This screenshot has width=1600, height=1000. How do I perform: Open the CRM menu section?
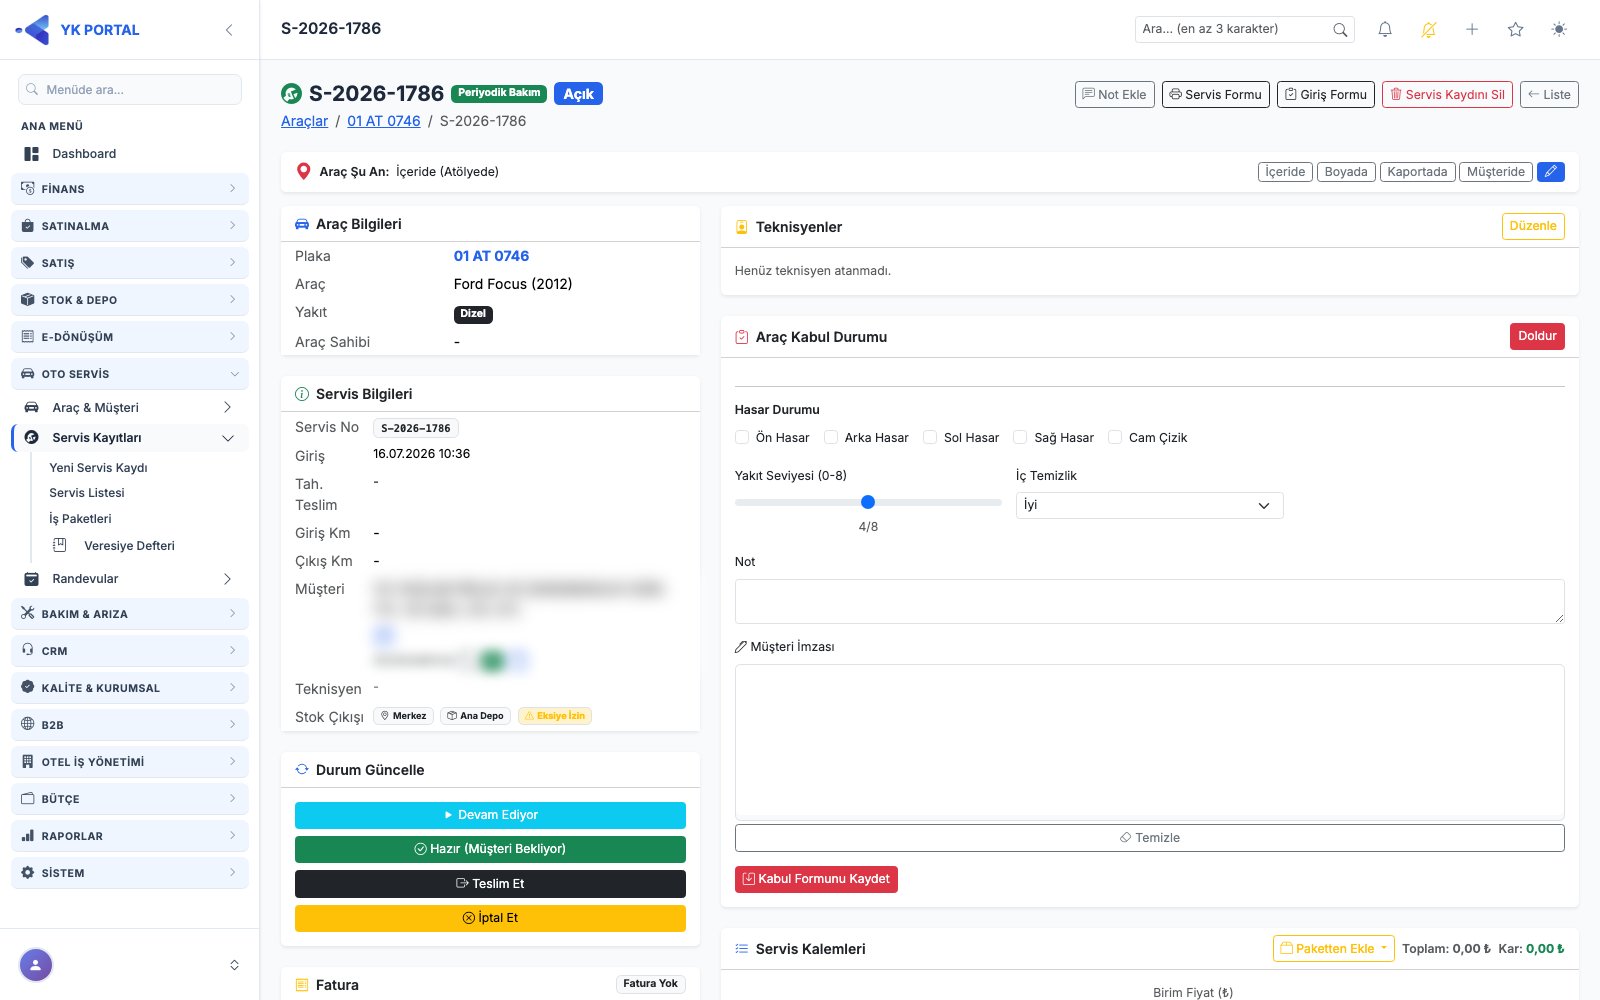click(130, 651)
